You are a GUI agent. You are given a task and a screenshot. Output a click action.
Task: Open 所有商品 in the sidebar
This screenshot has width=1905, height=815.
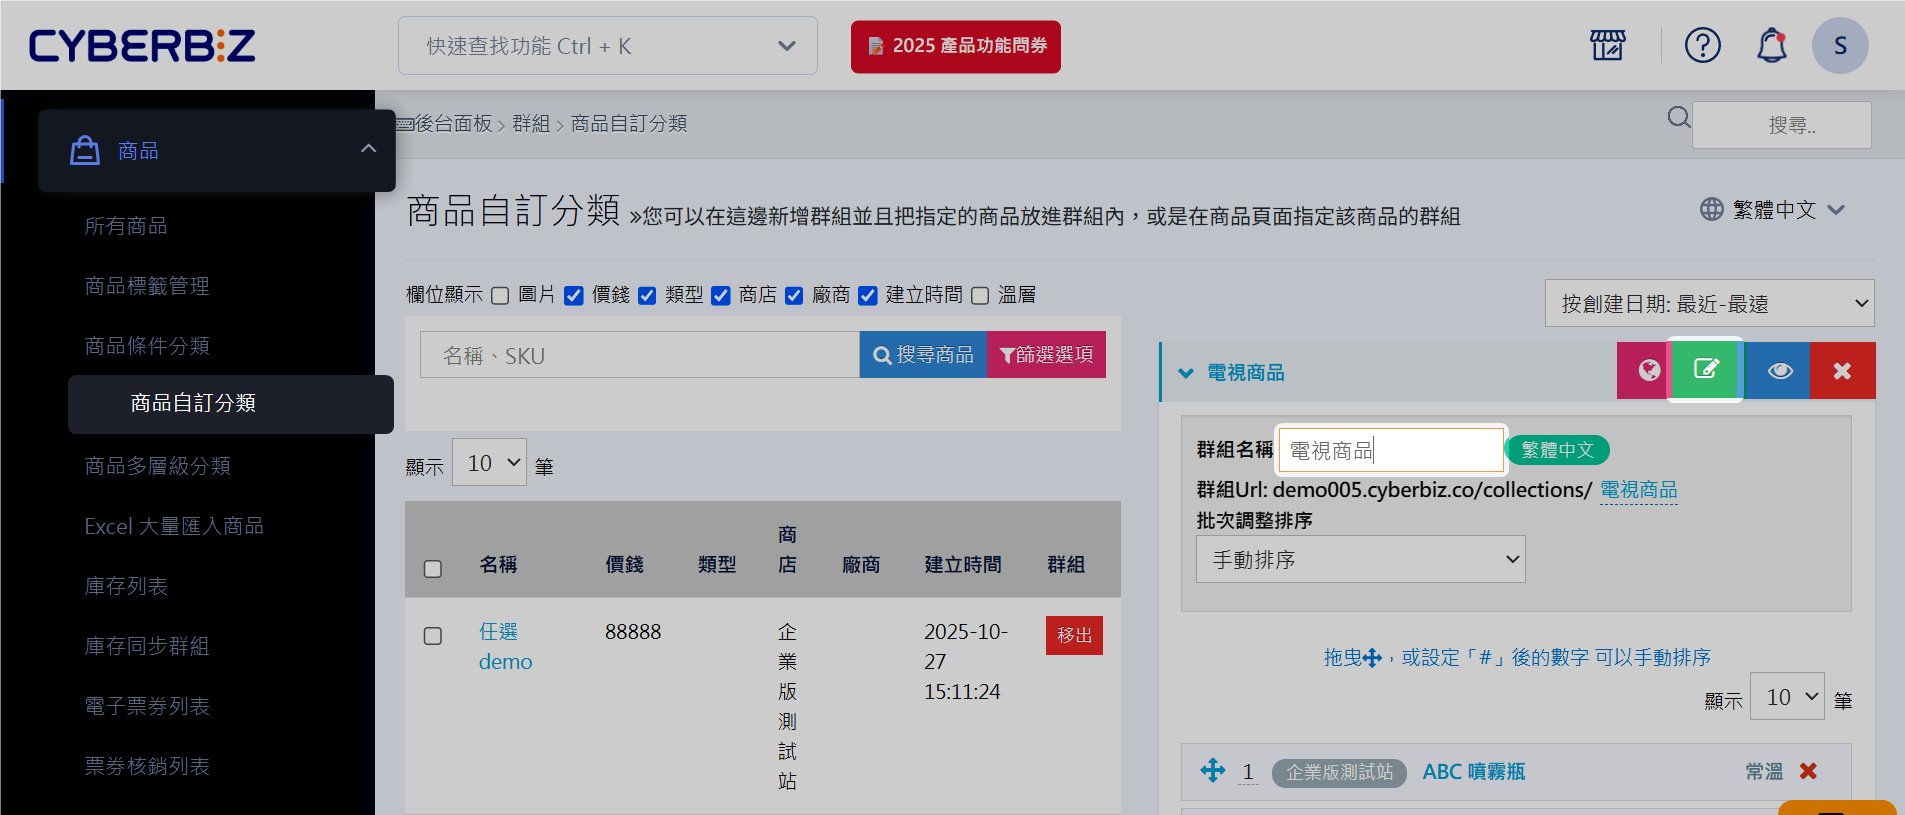[x=126, y=226]
